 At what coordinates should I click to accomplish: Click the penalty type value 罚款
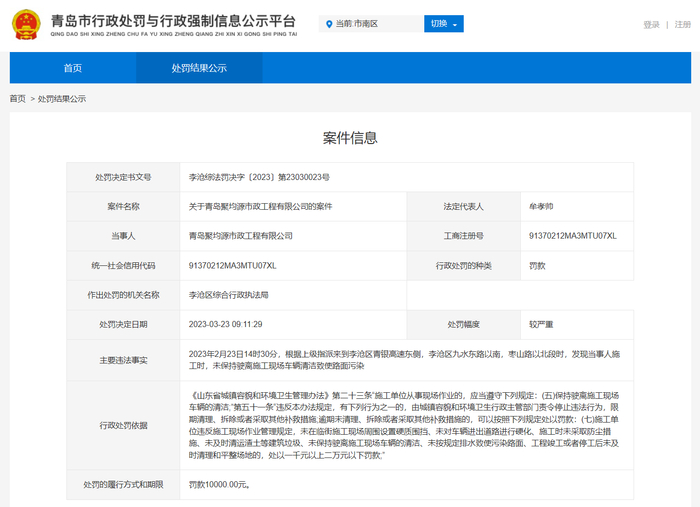coord(538,265)
